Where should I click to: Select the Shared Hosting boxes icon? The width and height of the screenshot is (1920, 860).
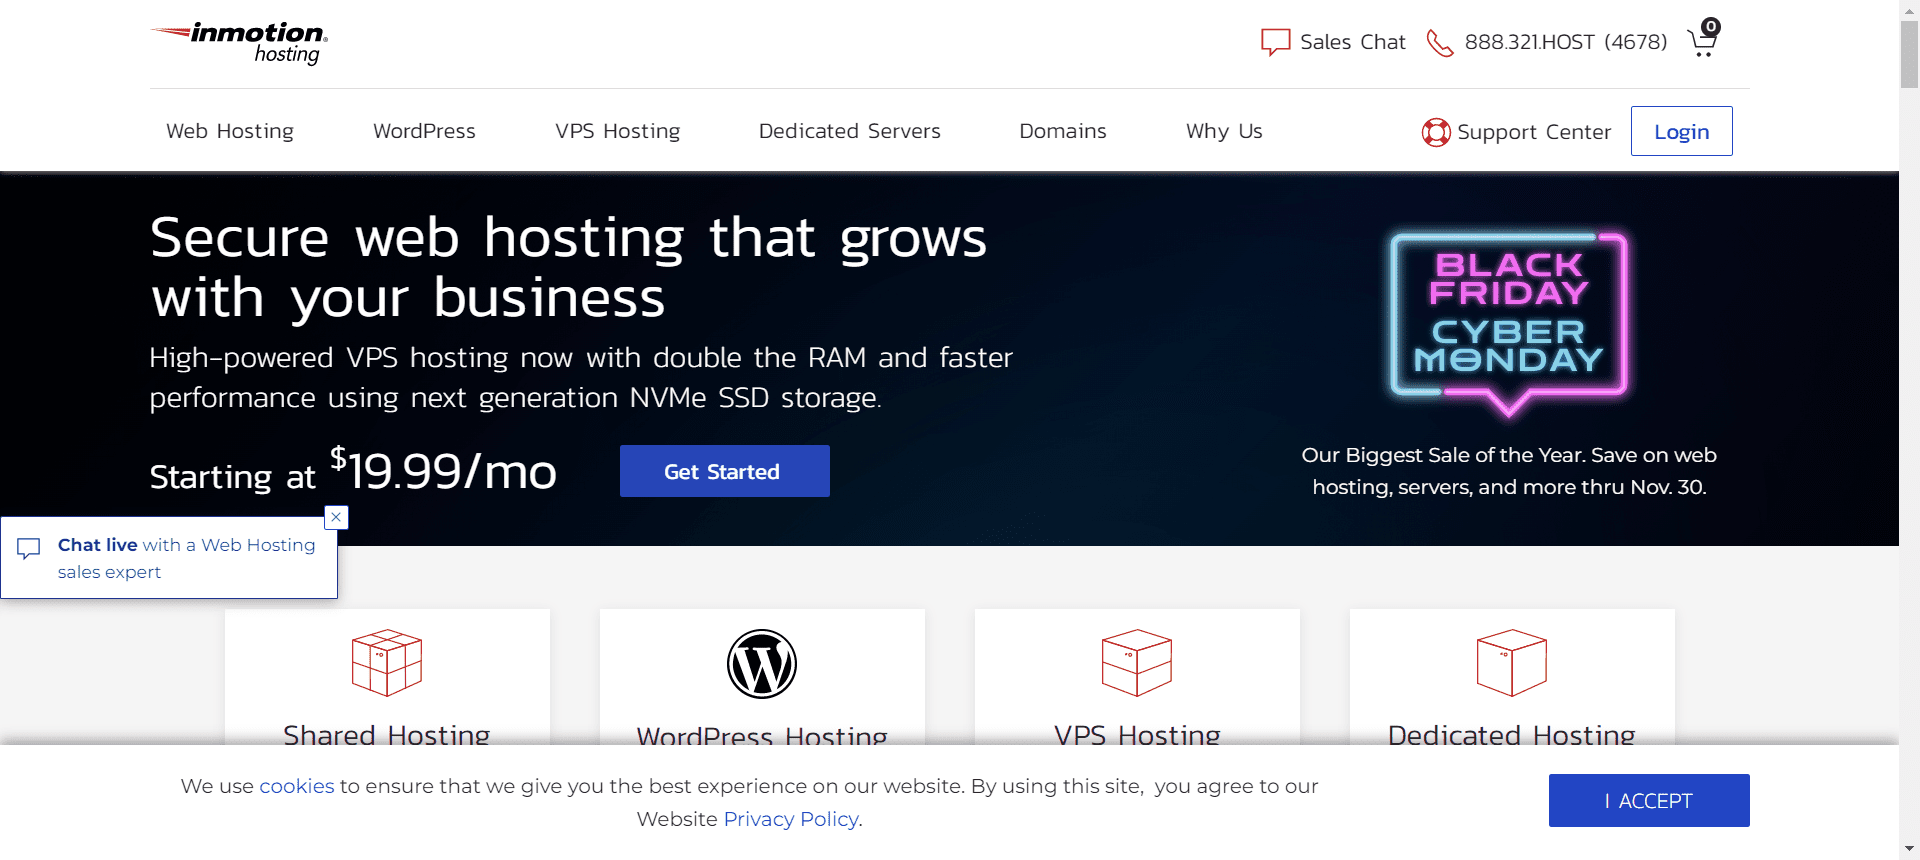tap(387, 662)
